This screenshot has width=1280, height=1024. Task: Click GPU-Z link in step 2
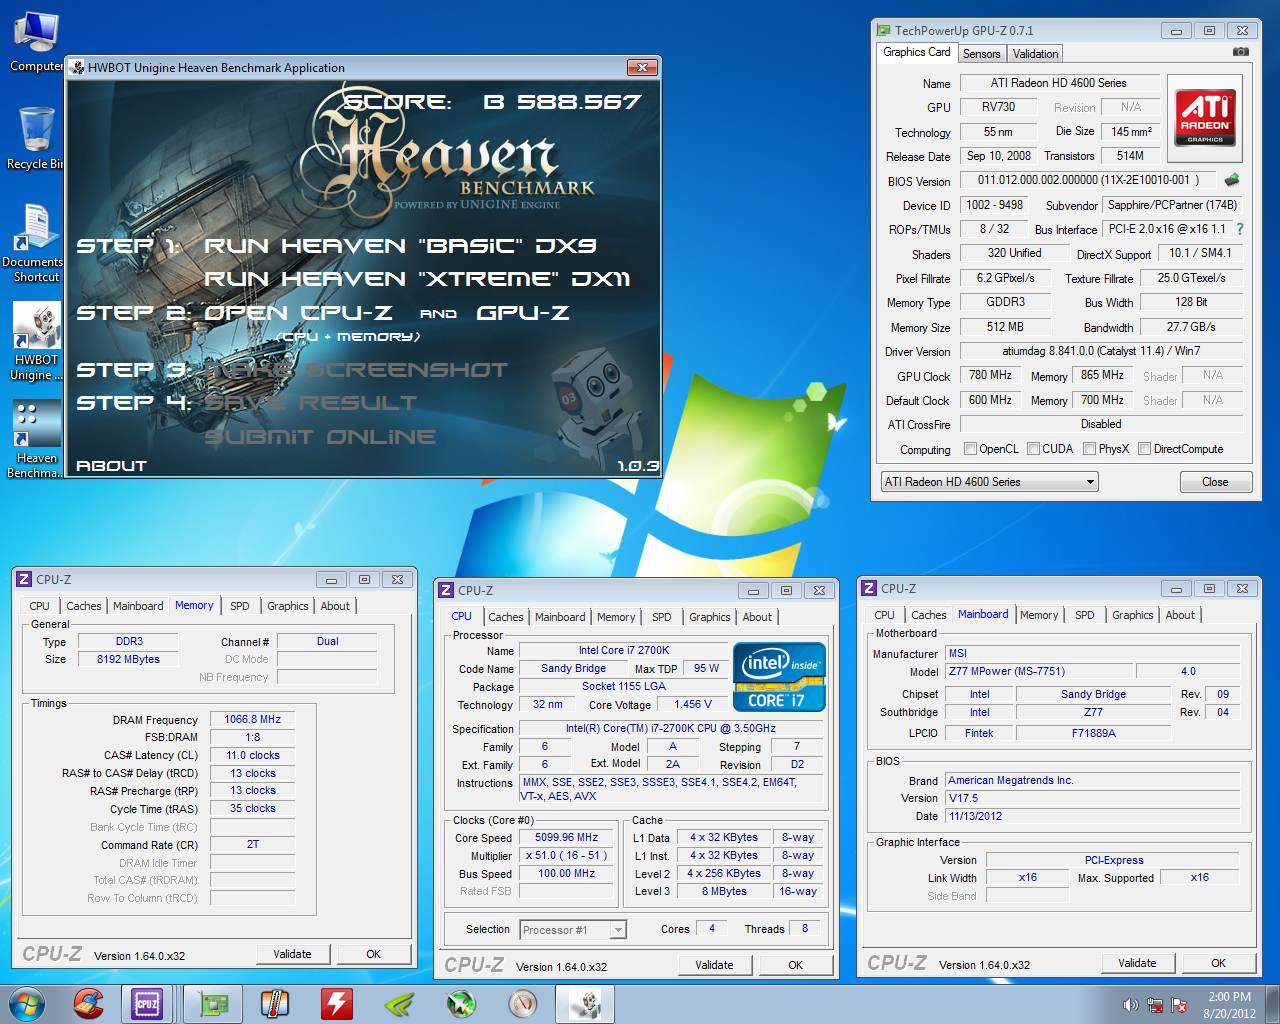click(523, 313)
